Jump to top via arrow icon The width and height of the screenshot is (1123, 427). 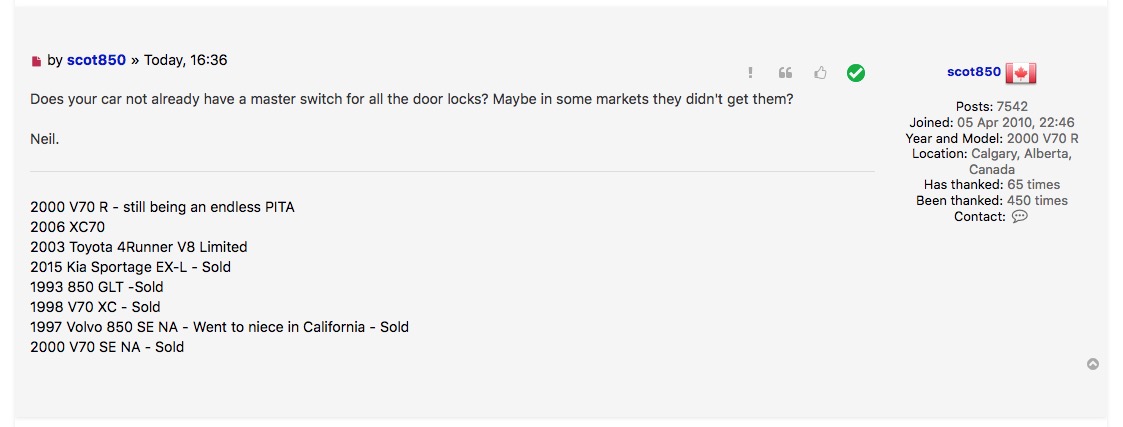(x=1093, y=364)
